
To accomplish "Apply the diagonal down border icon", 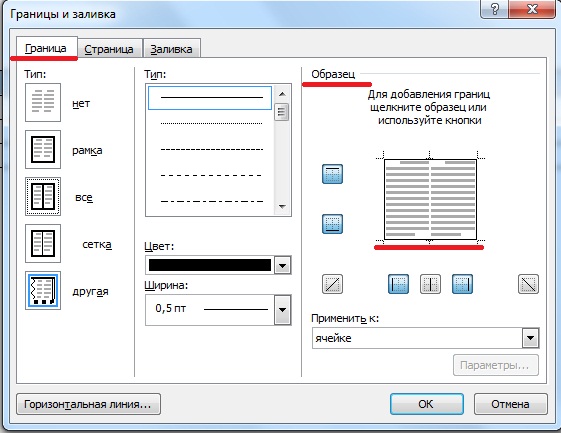I will tap(528, 284).
